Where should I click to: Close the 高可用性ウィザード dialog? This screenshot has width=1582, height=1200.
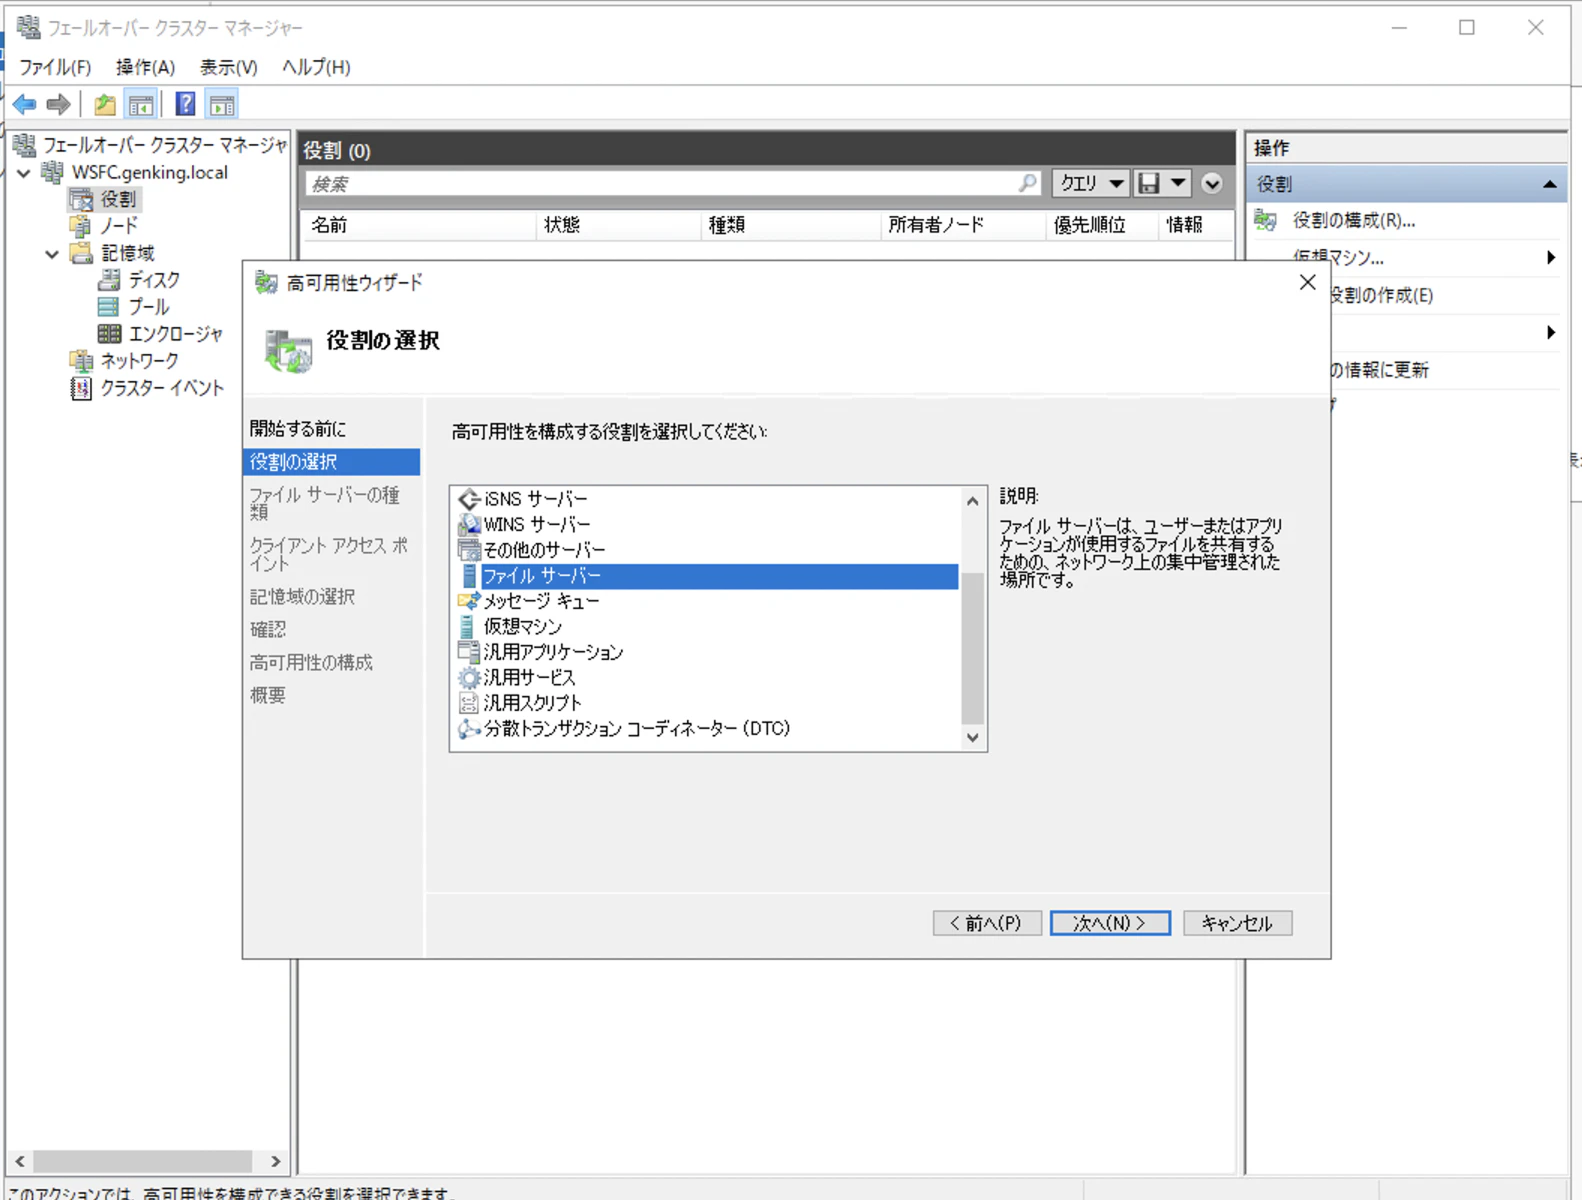[x=1307, y=283]
